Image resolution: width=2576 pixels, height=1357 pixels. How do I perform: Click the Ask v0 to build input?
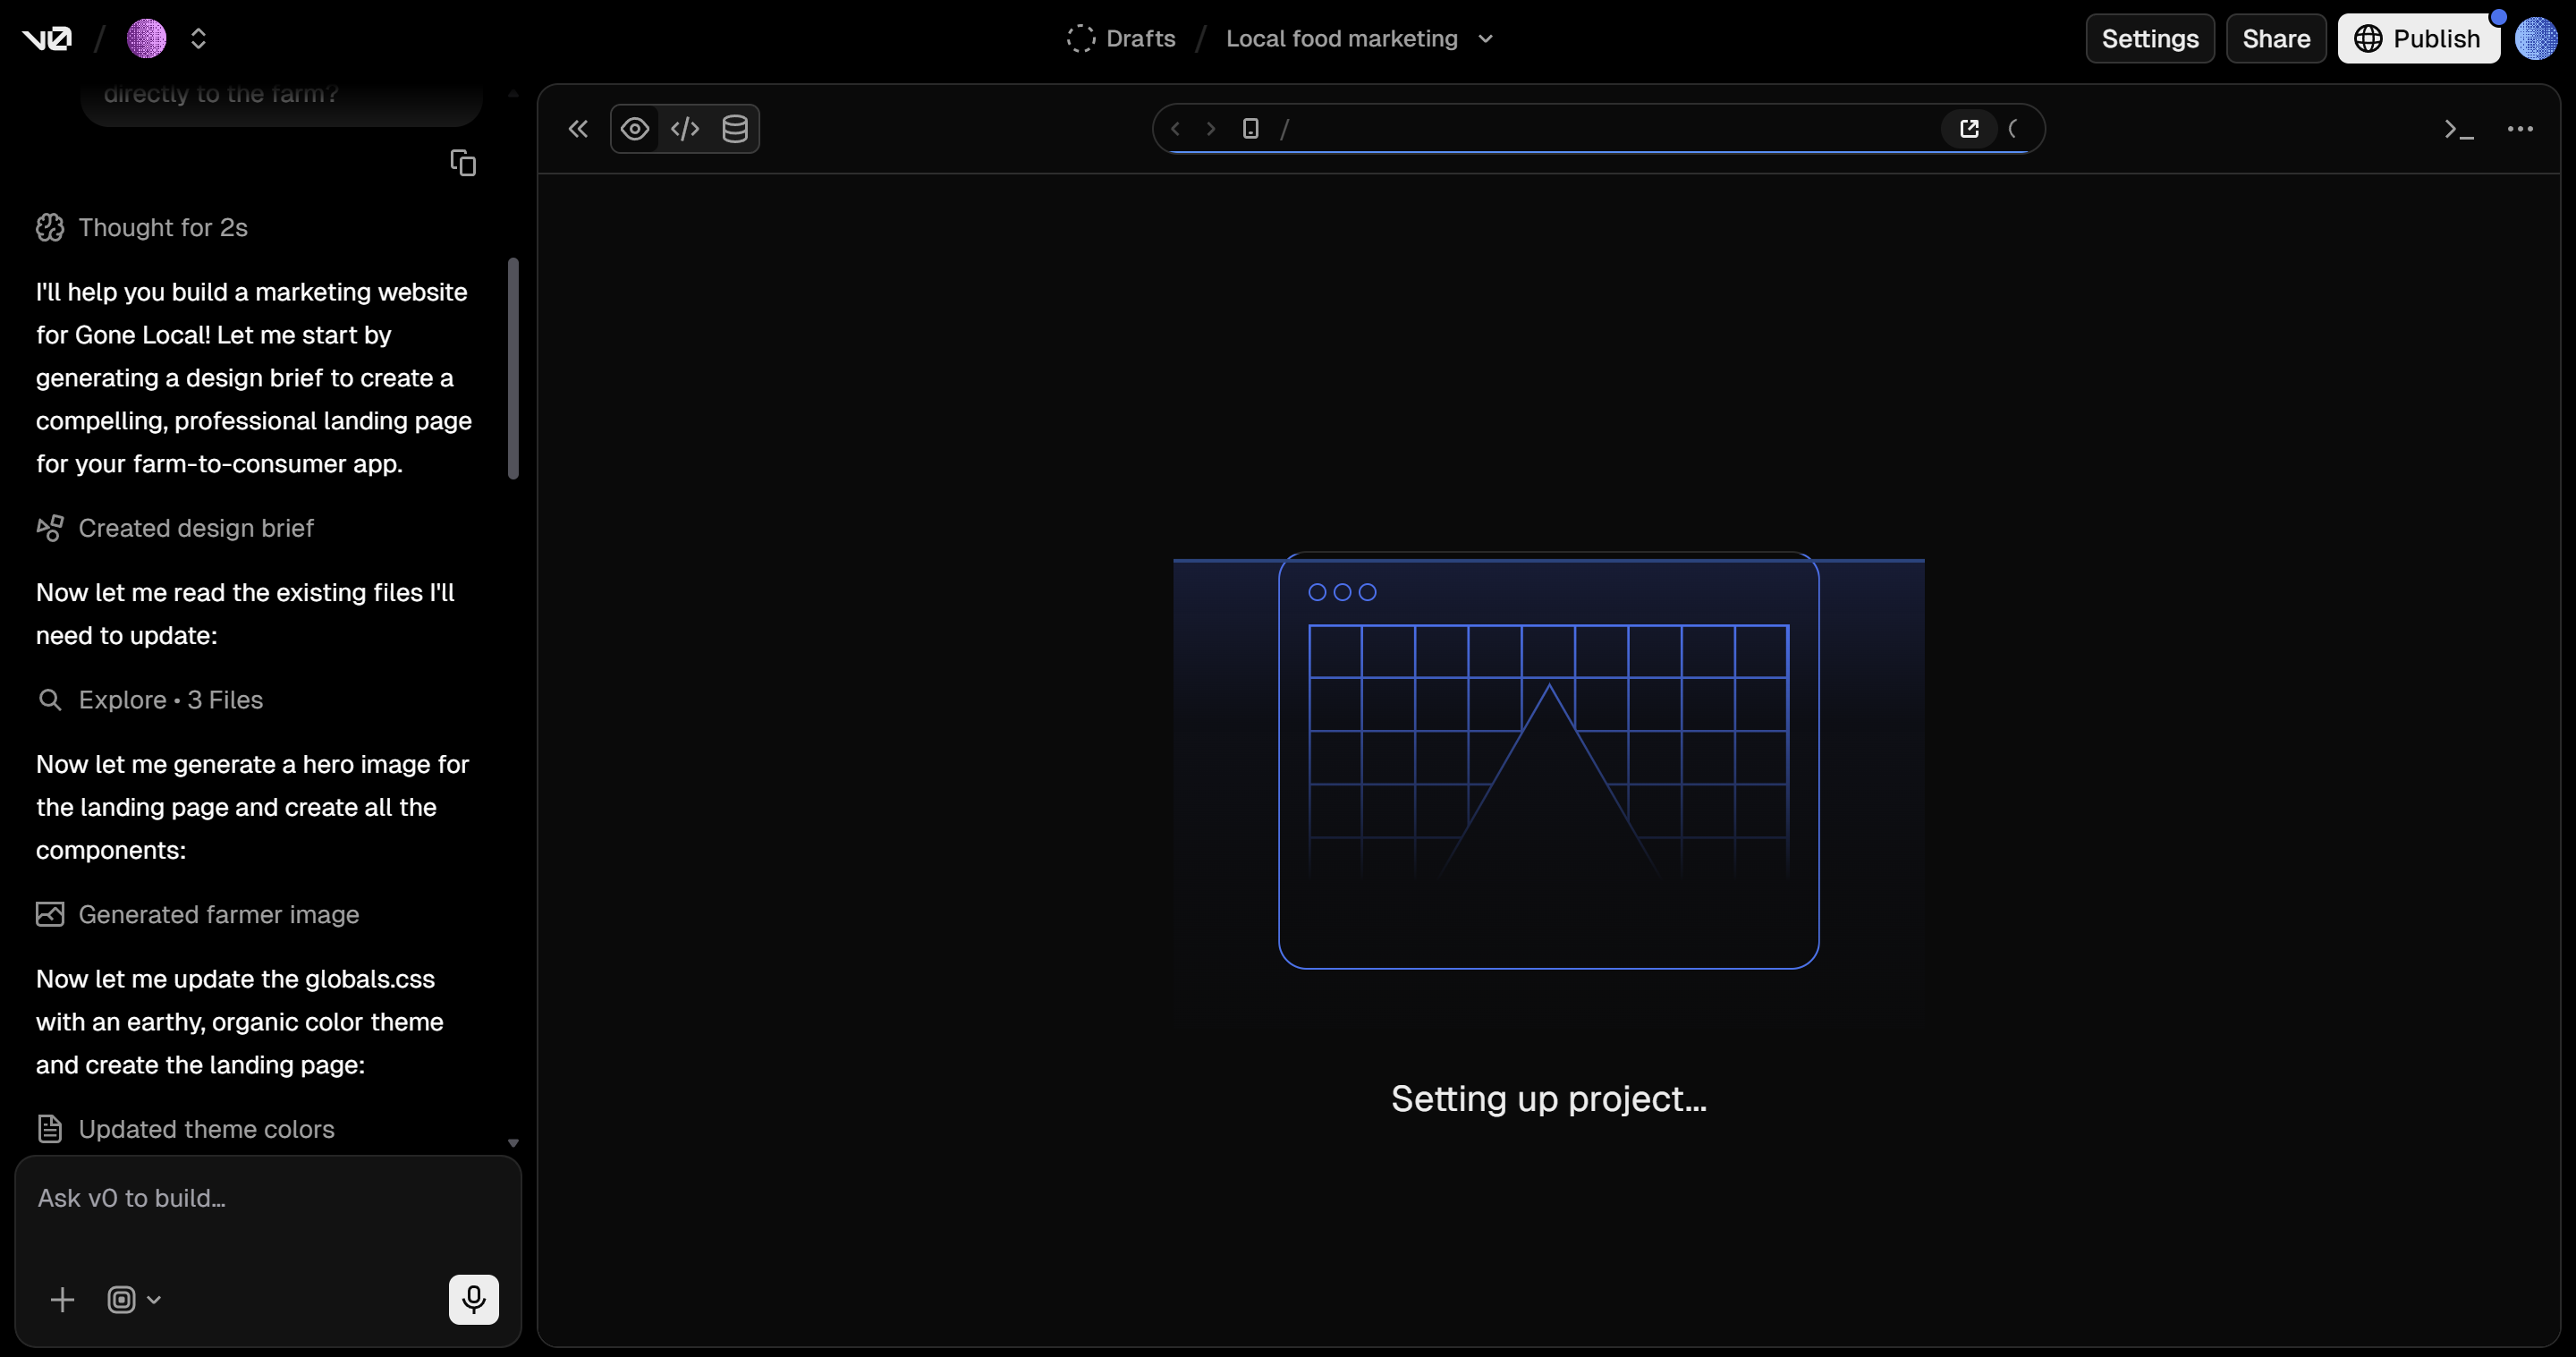(267, 1198)
